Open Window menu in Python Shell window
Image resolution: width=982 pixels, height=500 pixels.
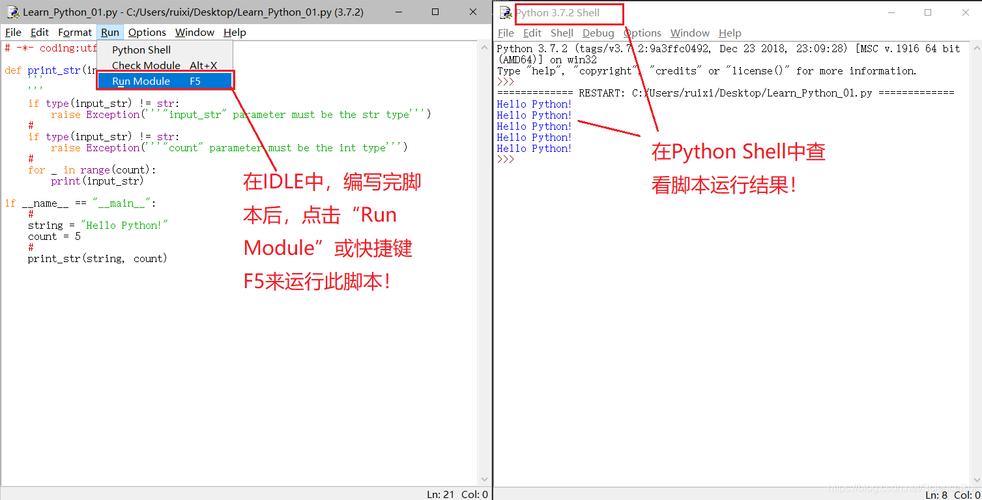(690, 33)
